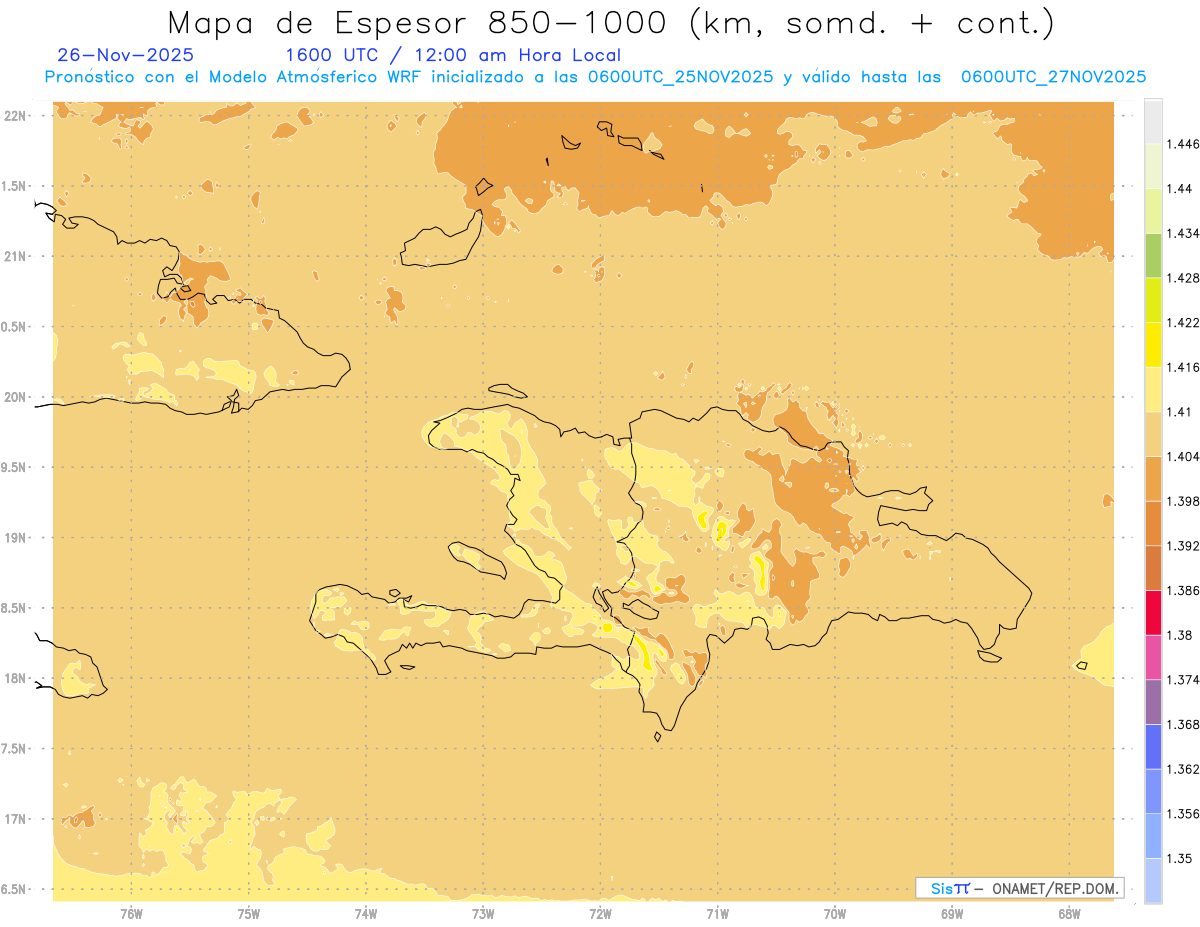Click the bright yellow colorbar segment above 1.416

pyautogui.click(x=1153, y=345)
